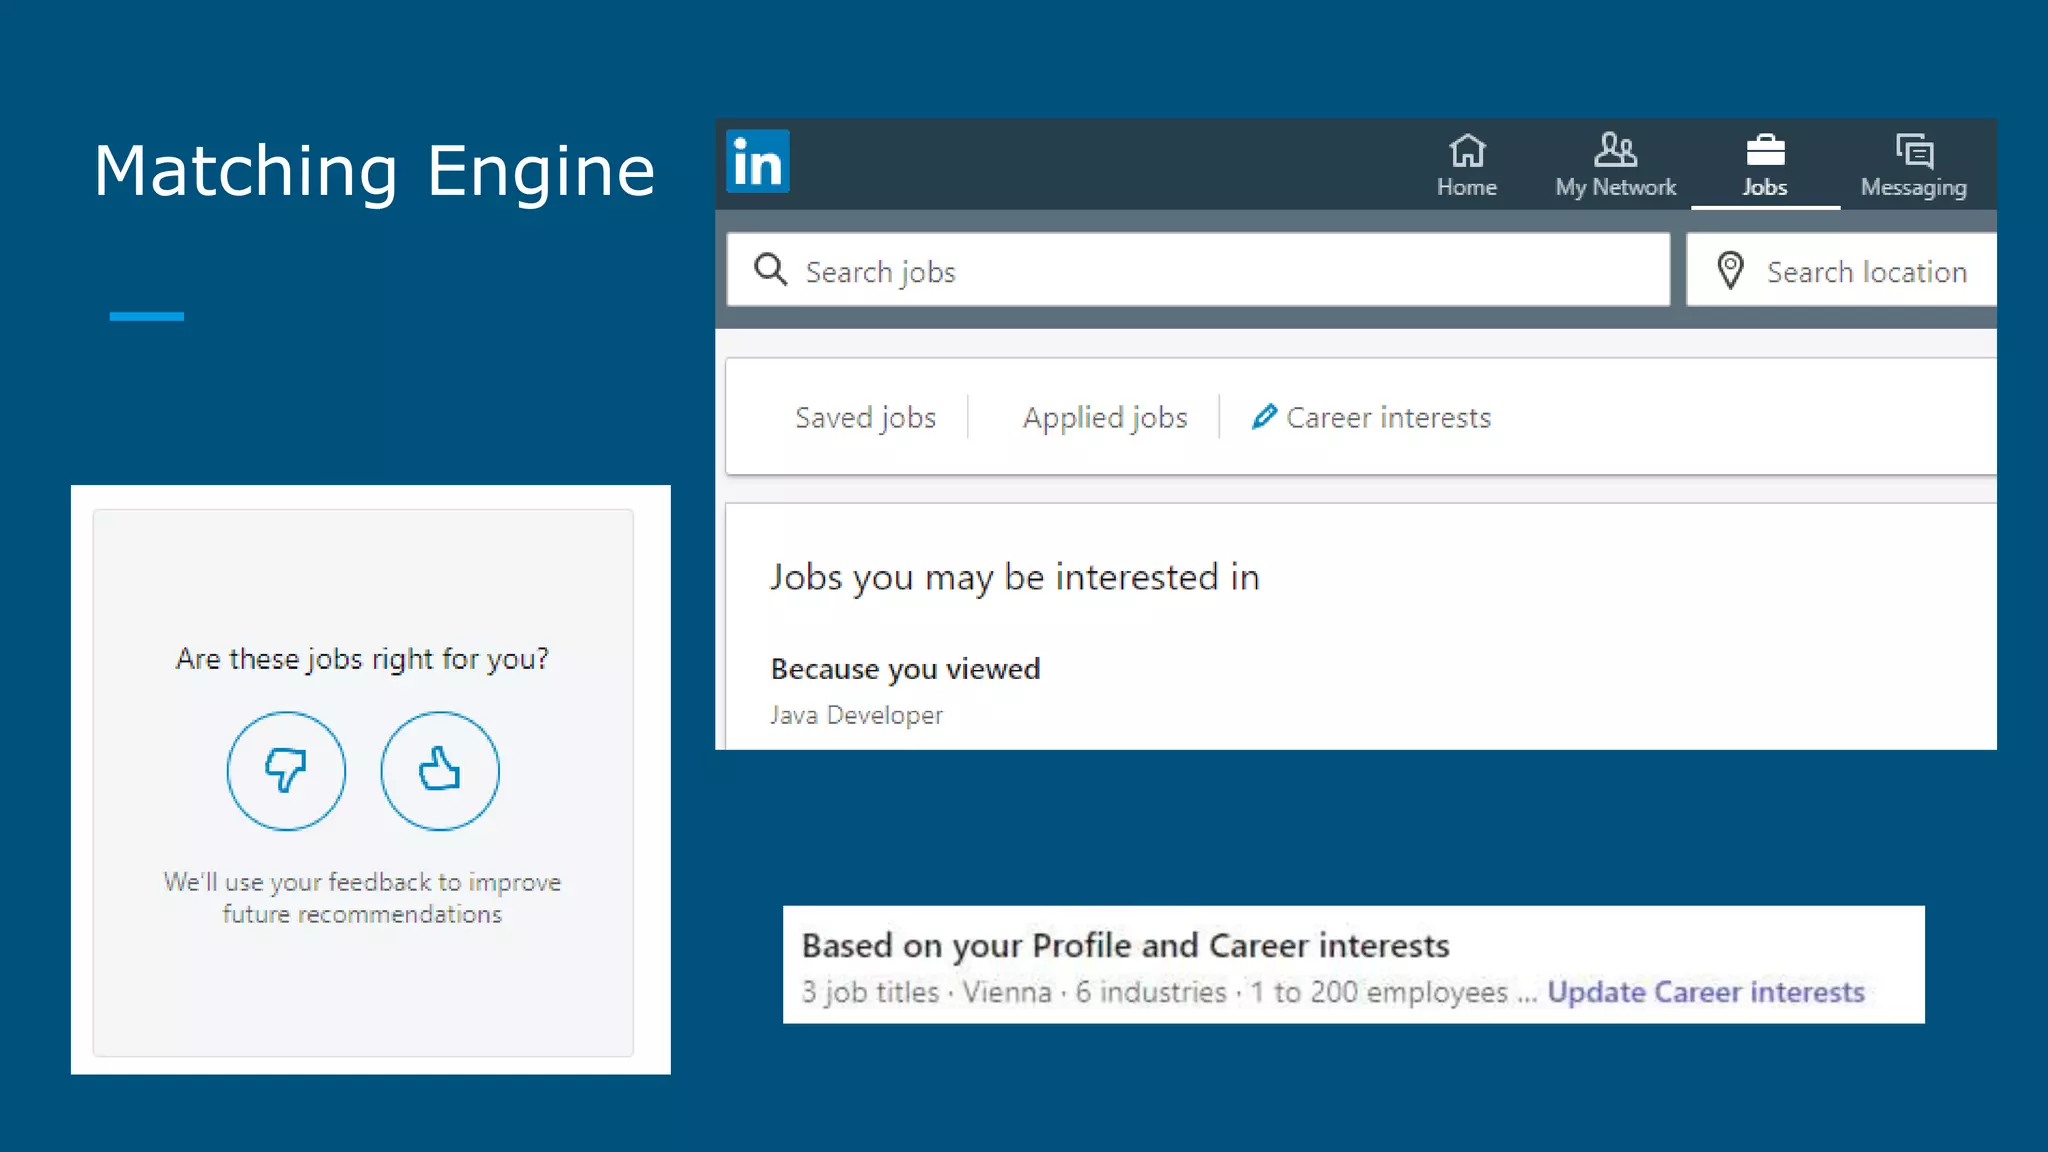Image resolution: width=2048 pixels, height=1152 pixels.
Task: Click the Java Developer viewed job text
Action: (856, 715)
